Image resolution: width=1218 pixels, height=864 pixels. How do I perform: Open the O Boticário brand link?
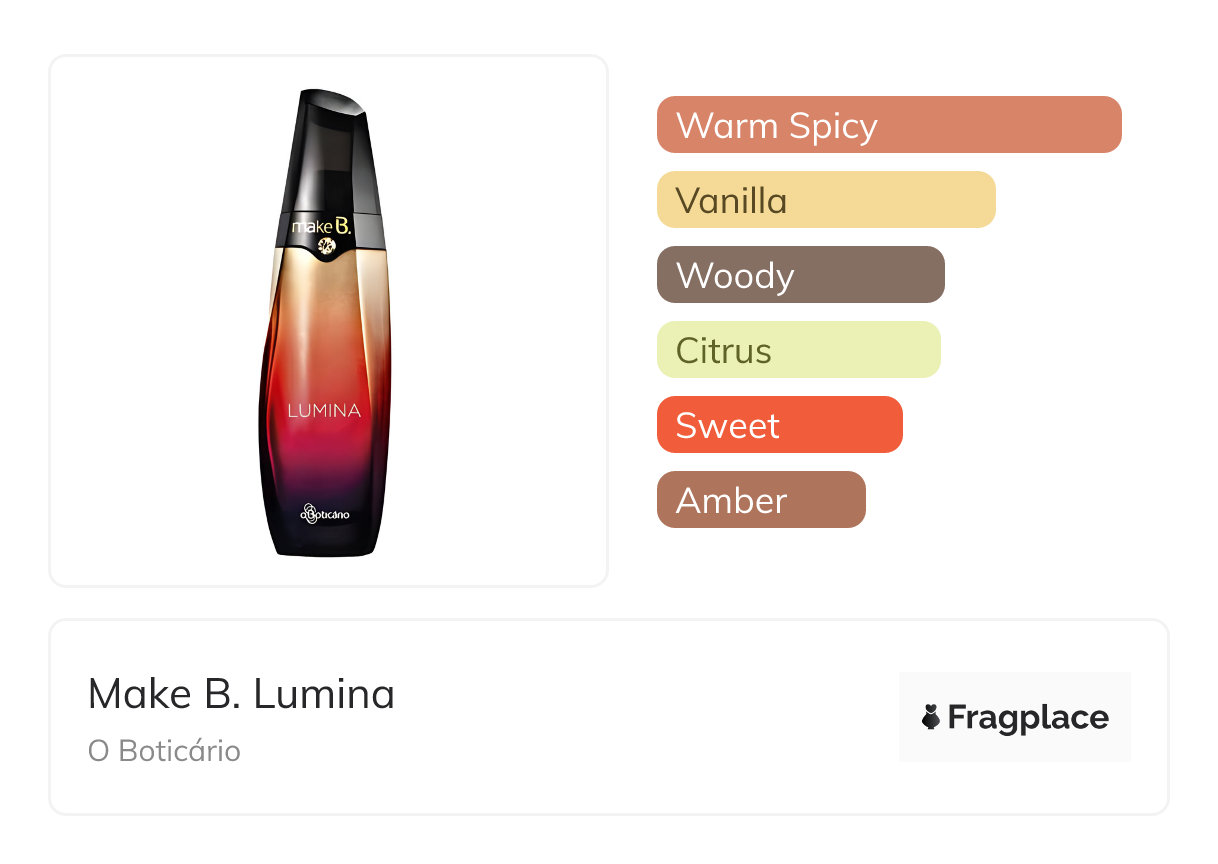coord(164,751)
